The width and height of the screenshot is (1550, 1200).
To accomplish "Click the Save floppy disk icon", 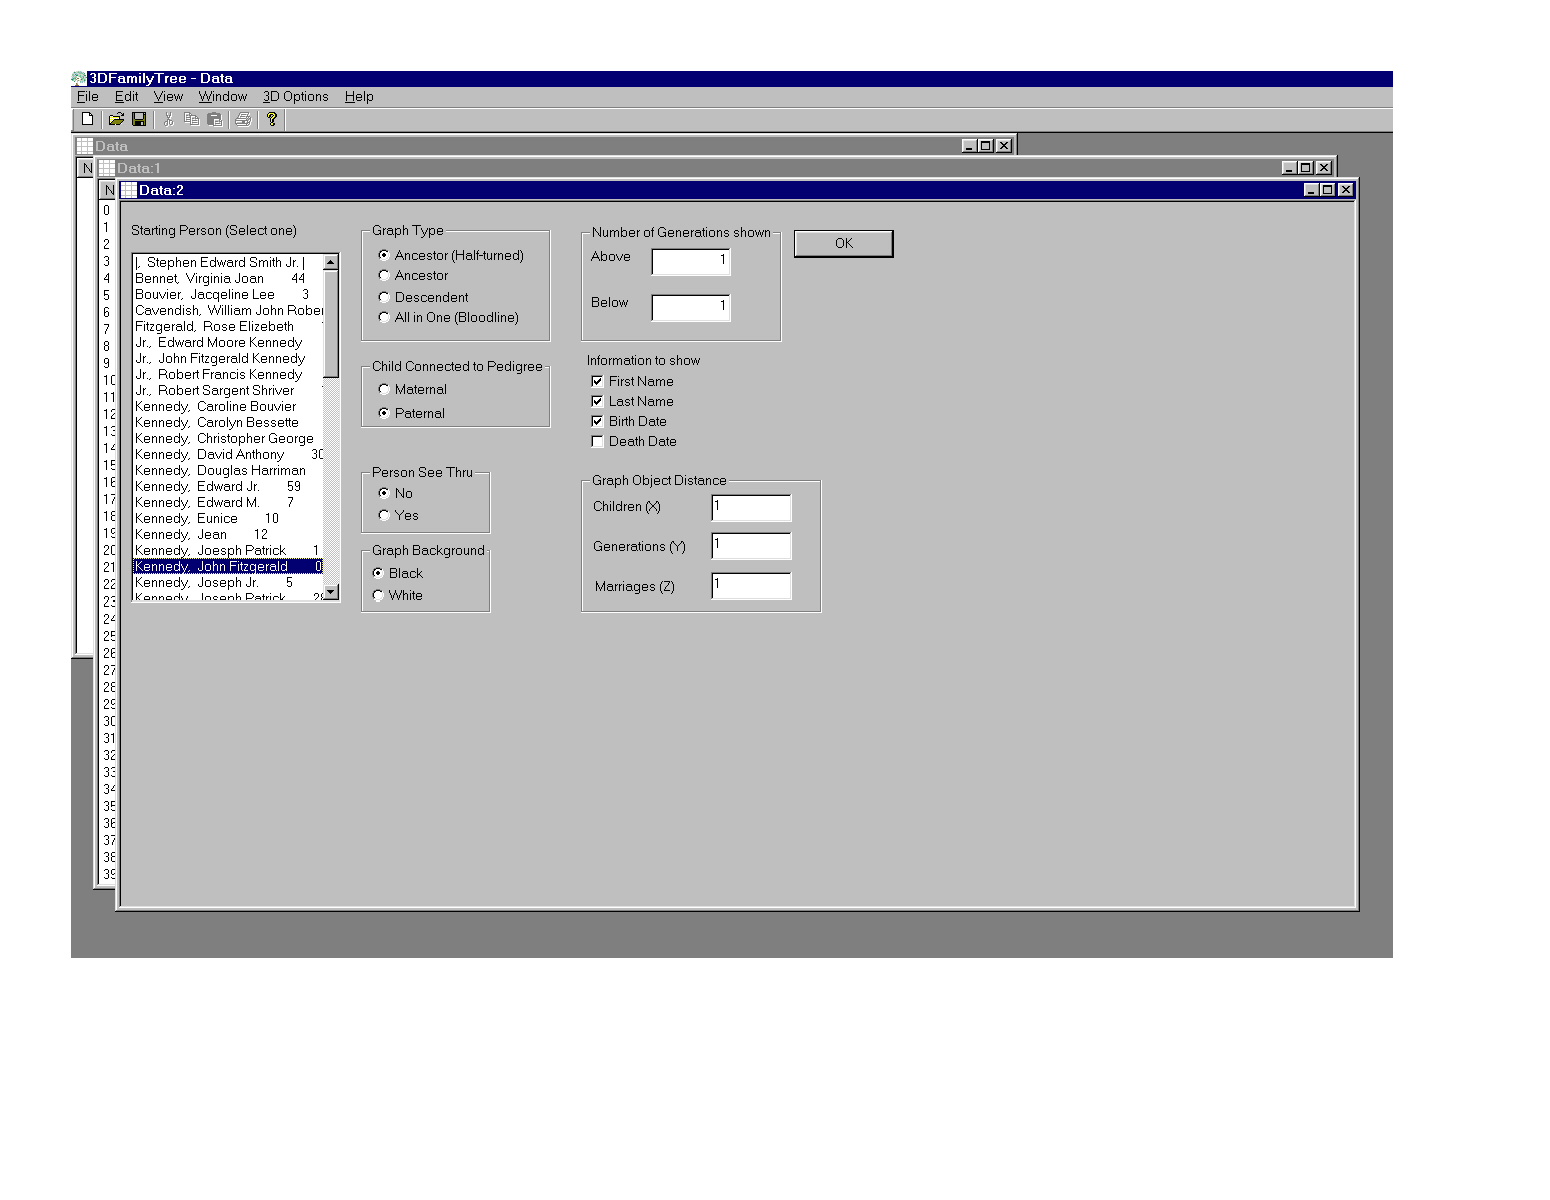I will pyautogui.click(x=139, y=119).
